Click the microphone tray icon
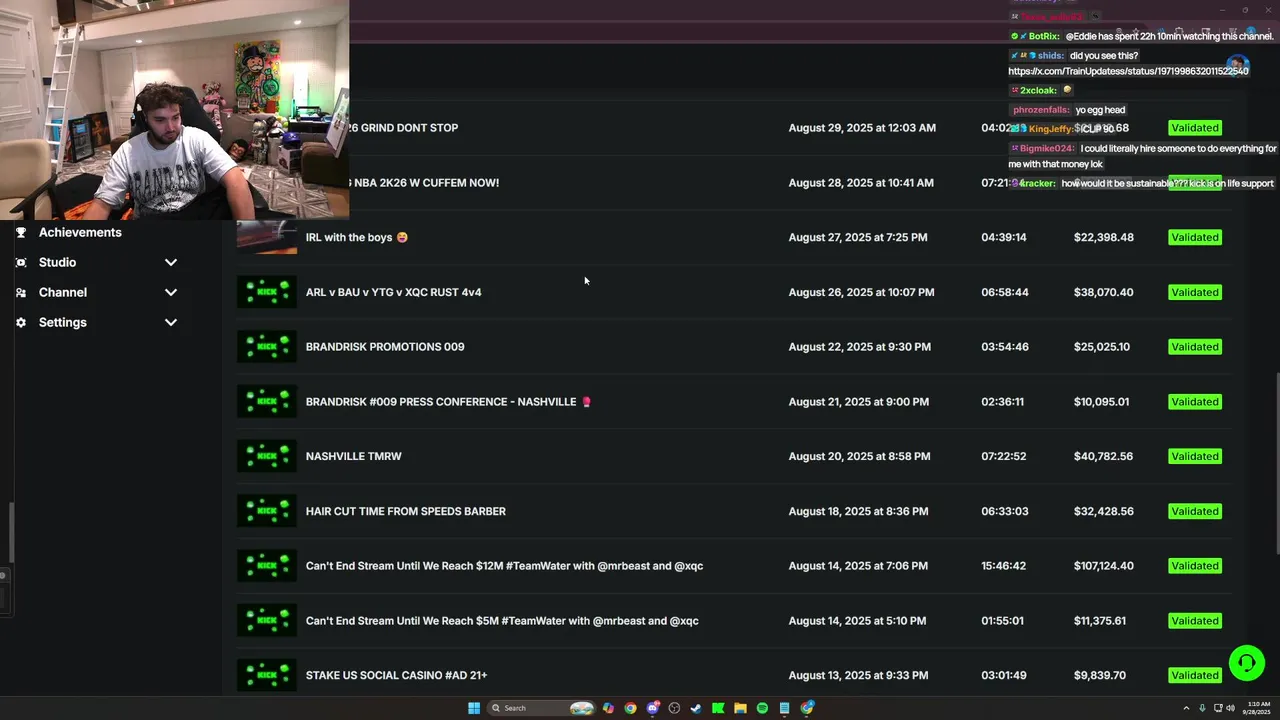1280x720 pixels. [x=1202, y=708]
